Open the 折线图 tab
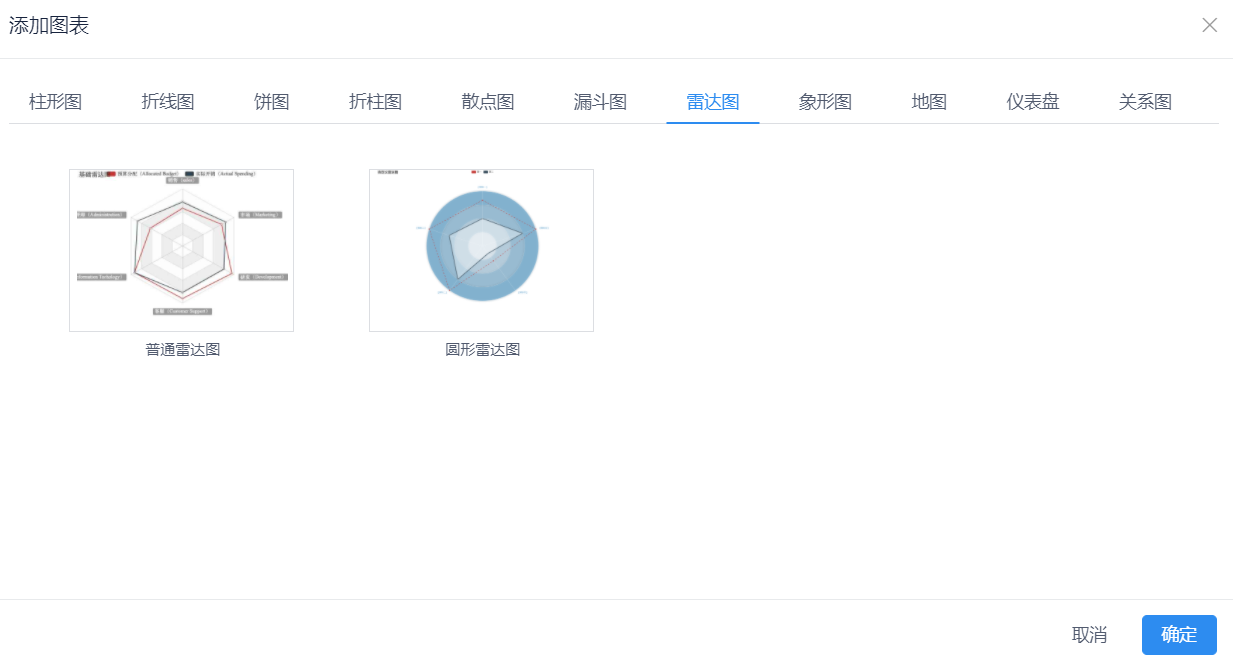The height and width of the screenshot is (663, 1233). pos(168,101)
